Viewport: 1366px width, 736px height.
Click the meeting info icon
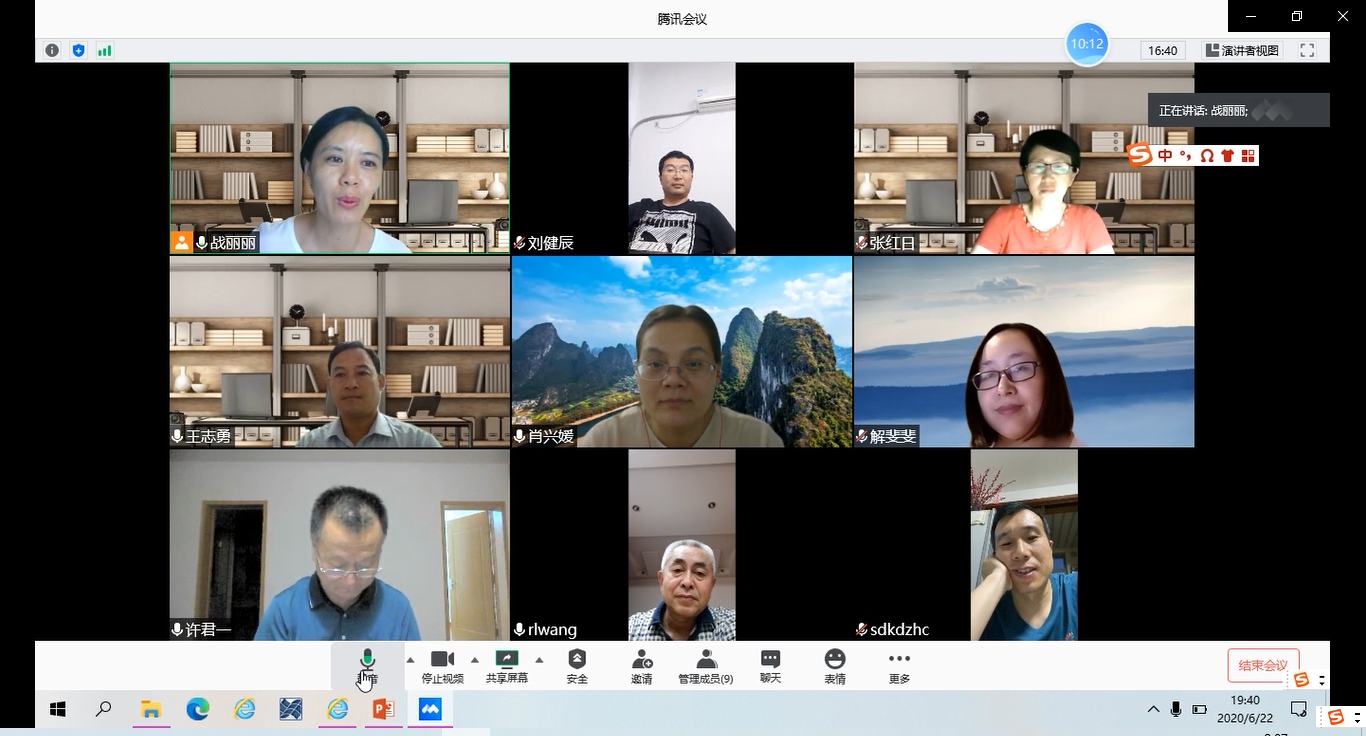(x=52, y=50)
